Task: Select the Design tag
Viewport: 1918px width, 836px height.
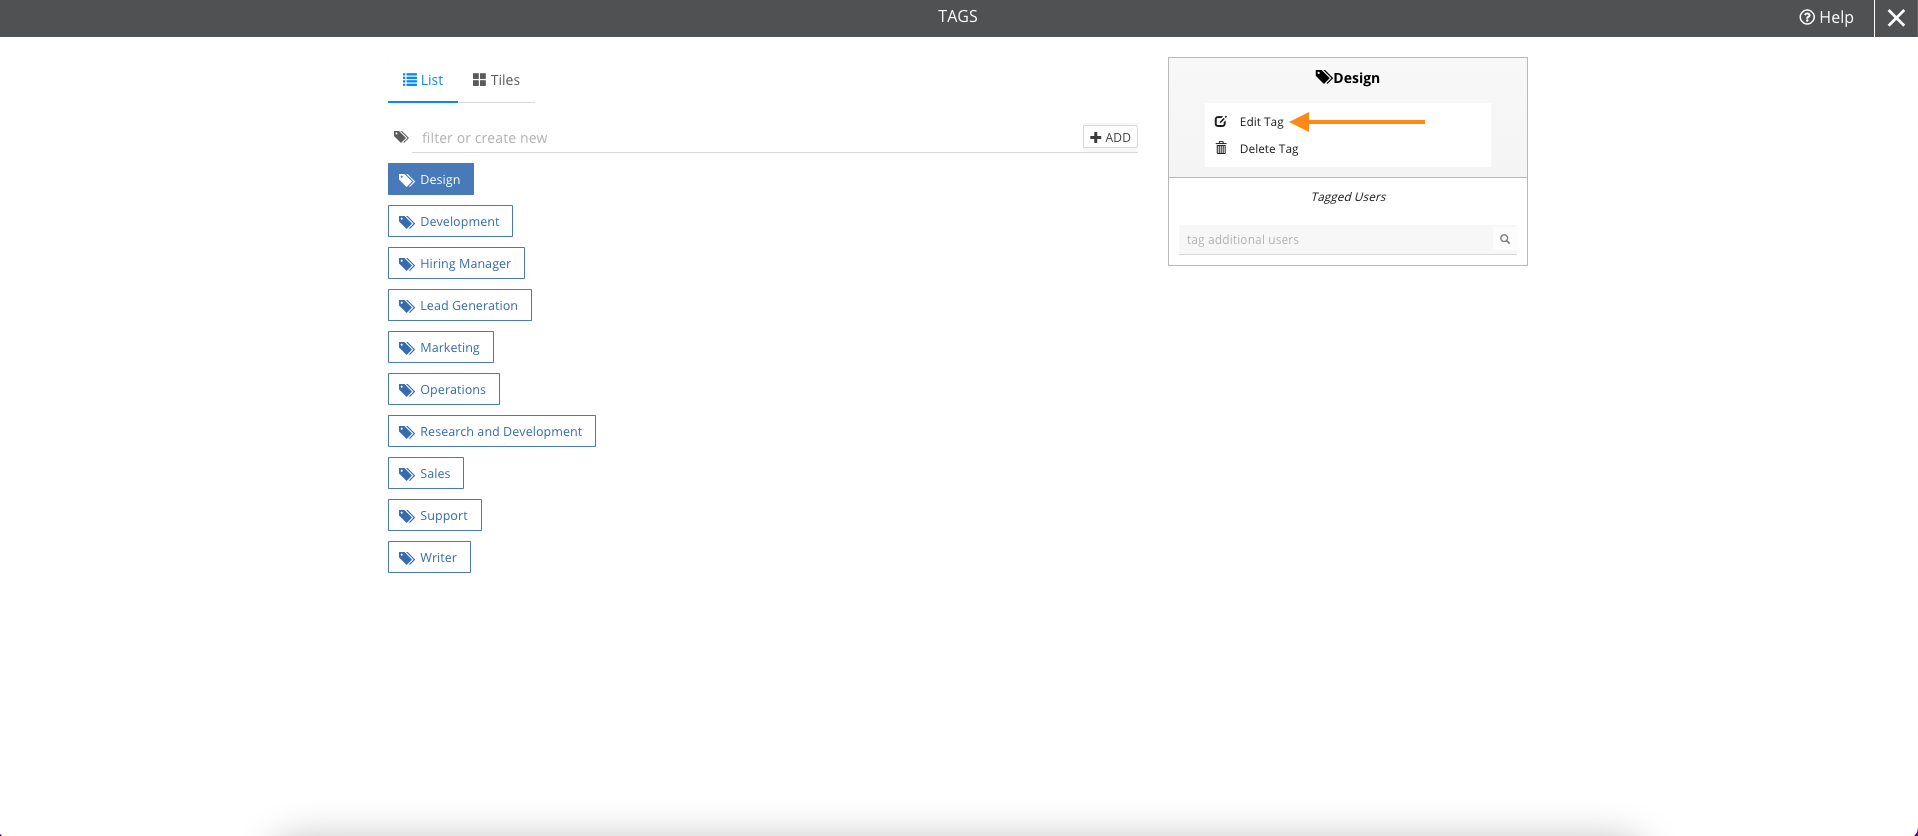Action: [x=431, y=179]
